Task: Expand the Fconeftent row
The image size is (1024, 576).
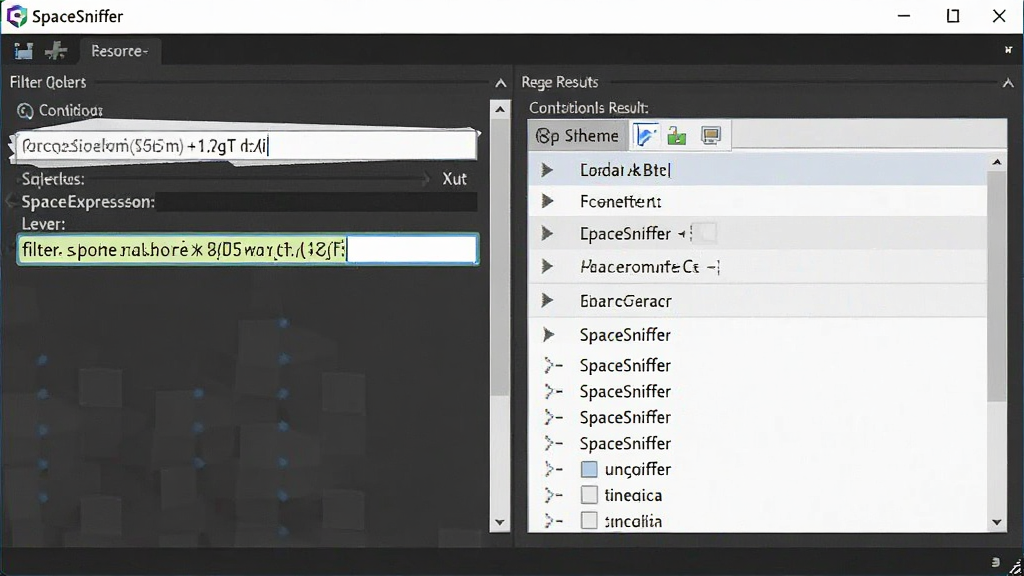Action: pos(547,201)
